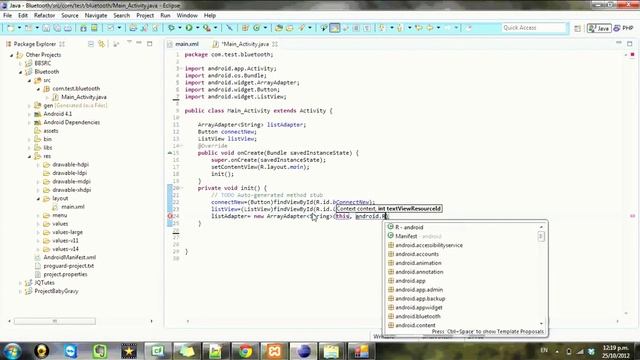Click the Windows Start button
Viewport: 640px width, 360px height.
pyautogui.click(x=12, y=351)
